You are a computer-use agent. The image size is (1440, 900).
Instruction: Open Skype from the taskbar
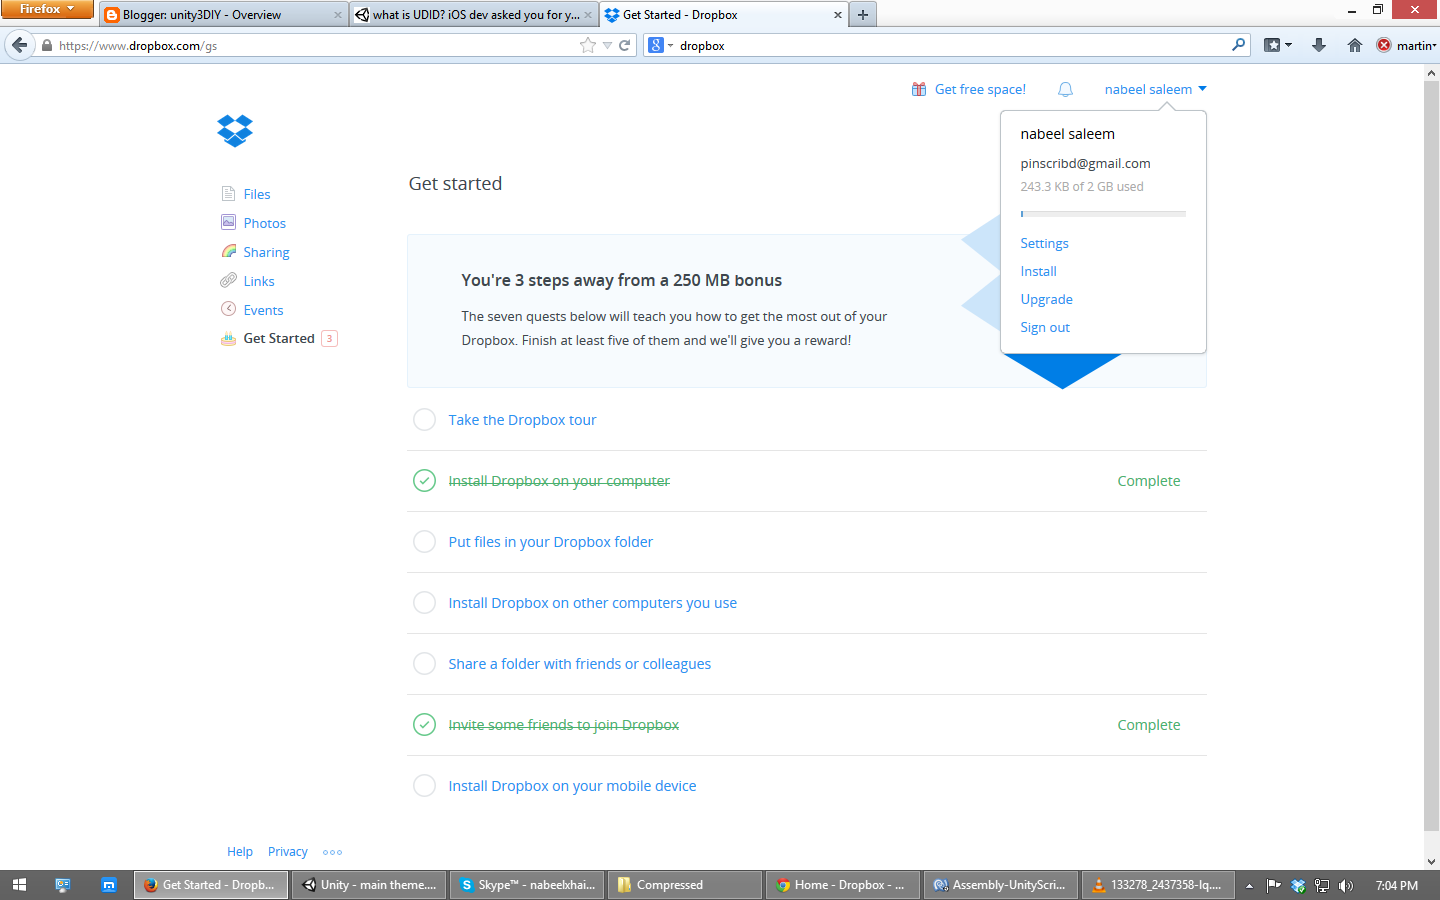(x=527, y=885)
